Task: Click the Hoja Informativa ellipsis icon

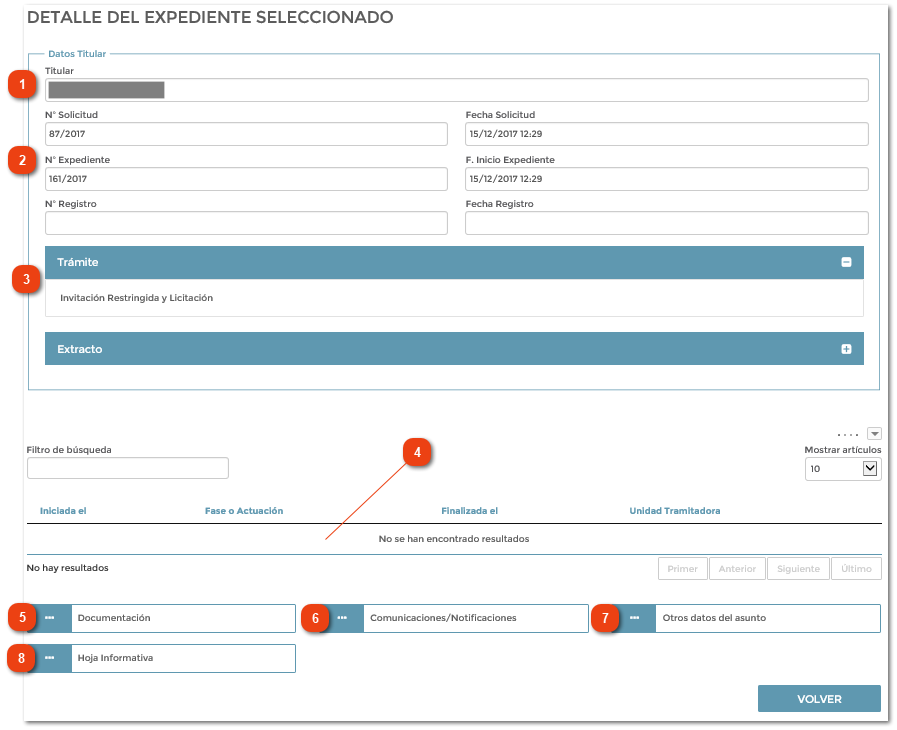Action: 48,658
